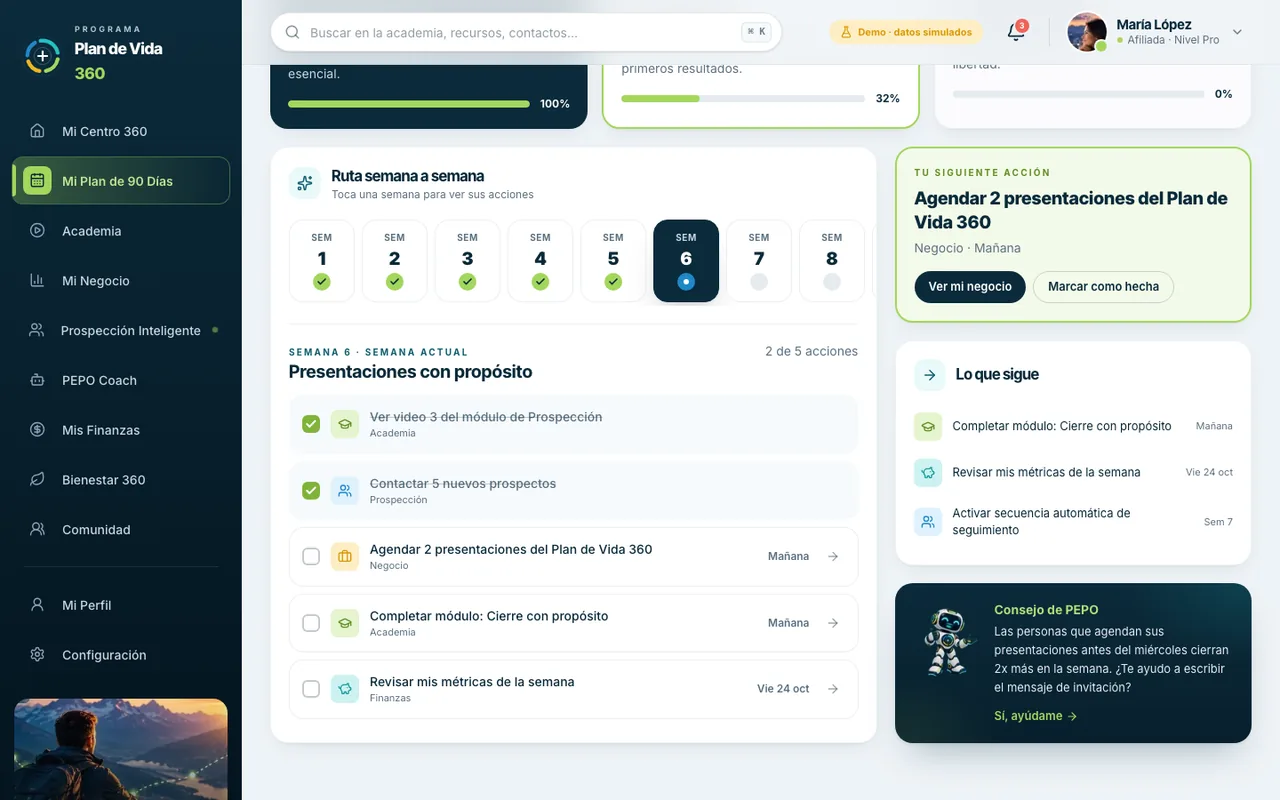Check Completar módulo: Cierre con propósito task
Image resolution: width=1280 pixels, height=800 pixels.
point(311,623)
